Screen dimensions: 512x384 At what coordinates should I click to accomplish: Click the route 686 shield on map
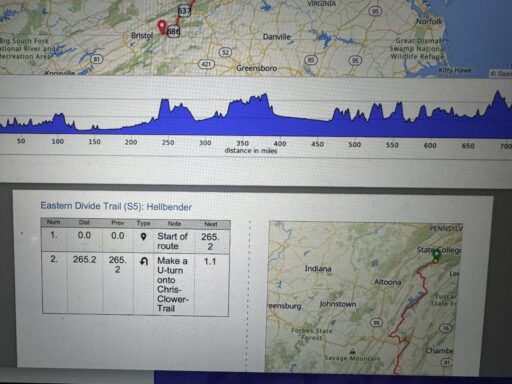pos(173,32)
